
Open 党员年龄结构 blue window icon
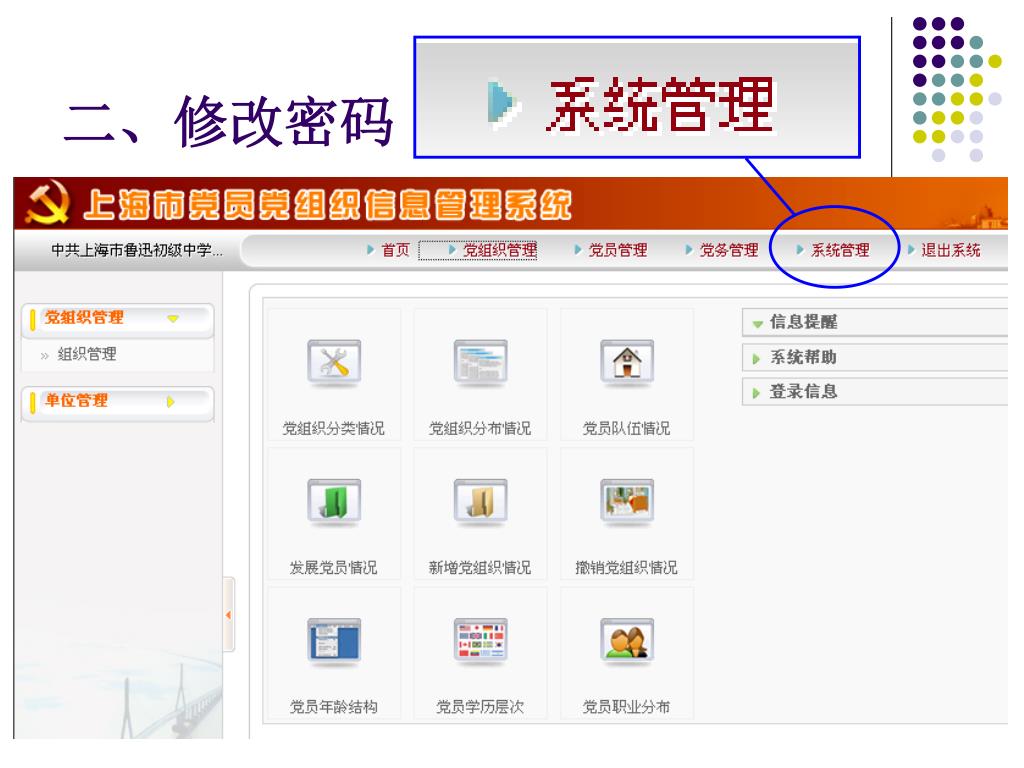334,641
